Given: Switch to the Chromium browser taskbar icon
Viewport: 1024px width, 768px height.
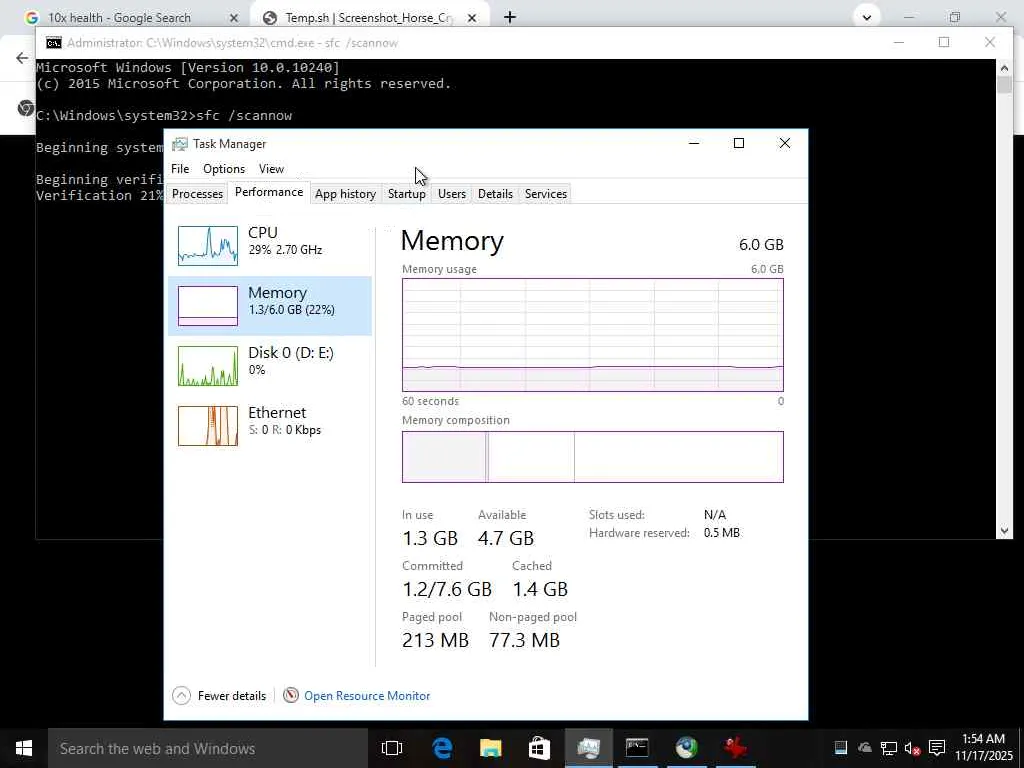Looking at the screenshot, I should pos(686,748).
